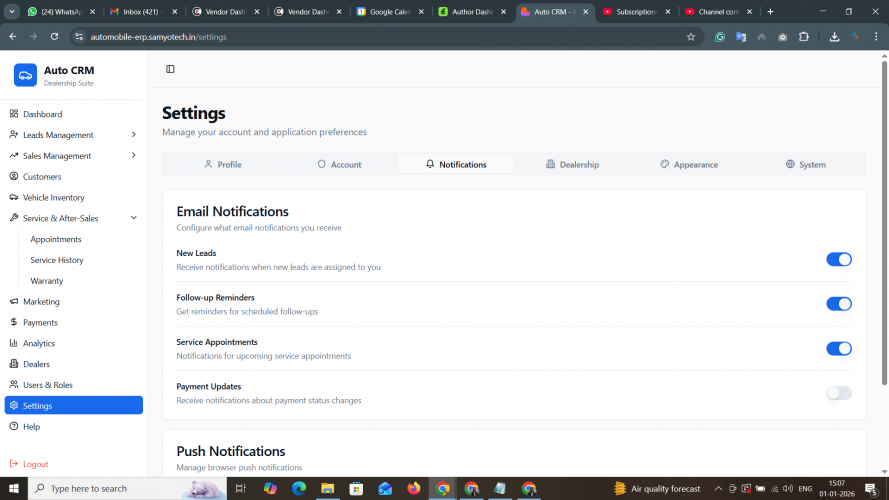This screenshot has width=889, height=500.
Task: Switch to the Google Calendar tab
Action: [x=390, y=11]
